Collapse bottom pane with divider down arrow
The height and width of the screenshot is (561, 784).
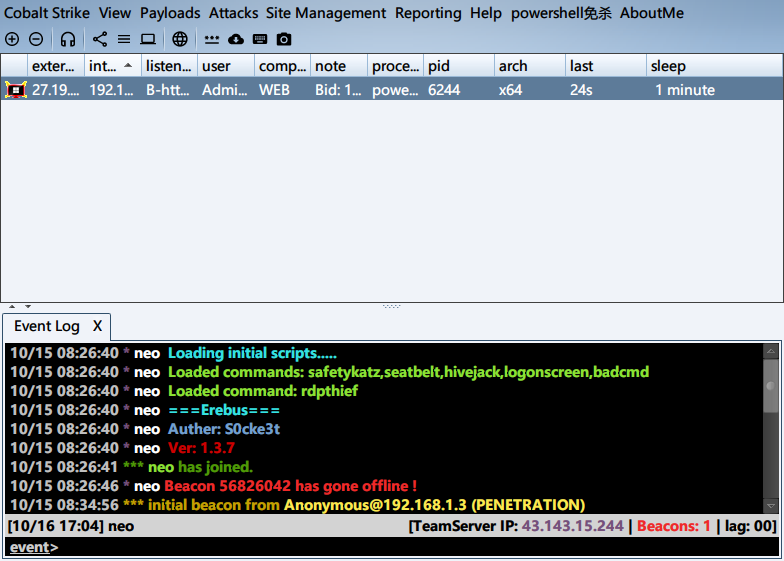[x=28, y=306]
